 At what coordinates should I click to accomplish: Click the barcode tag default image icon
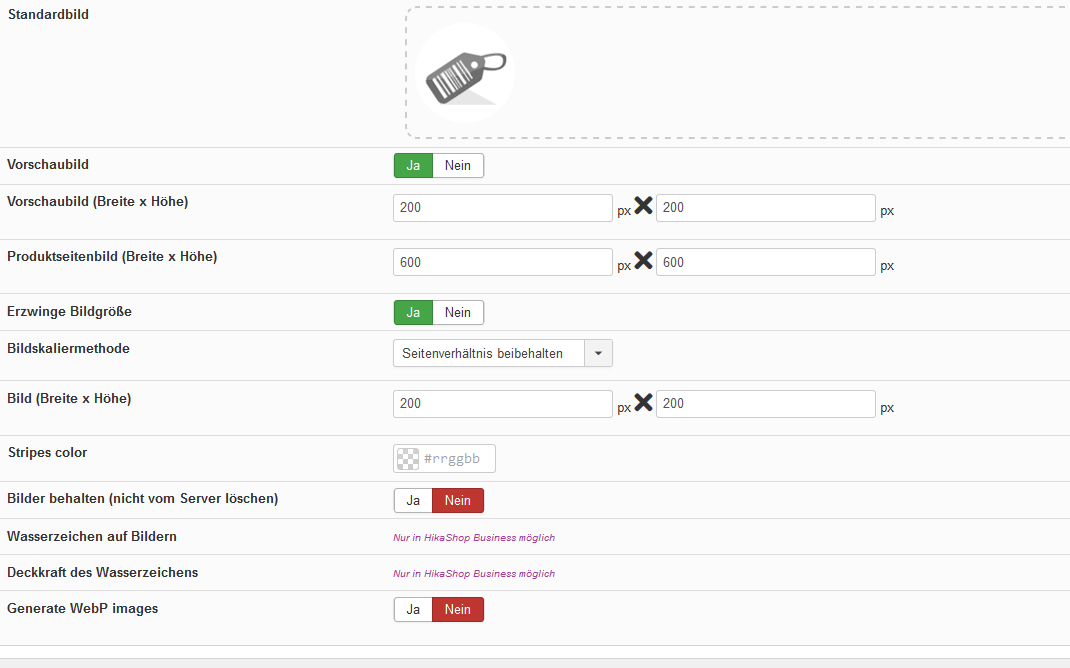[x=464, y=74]
